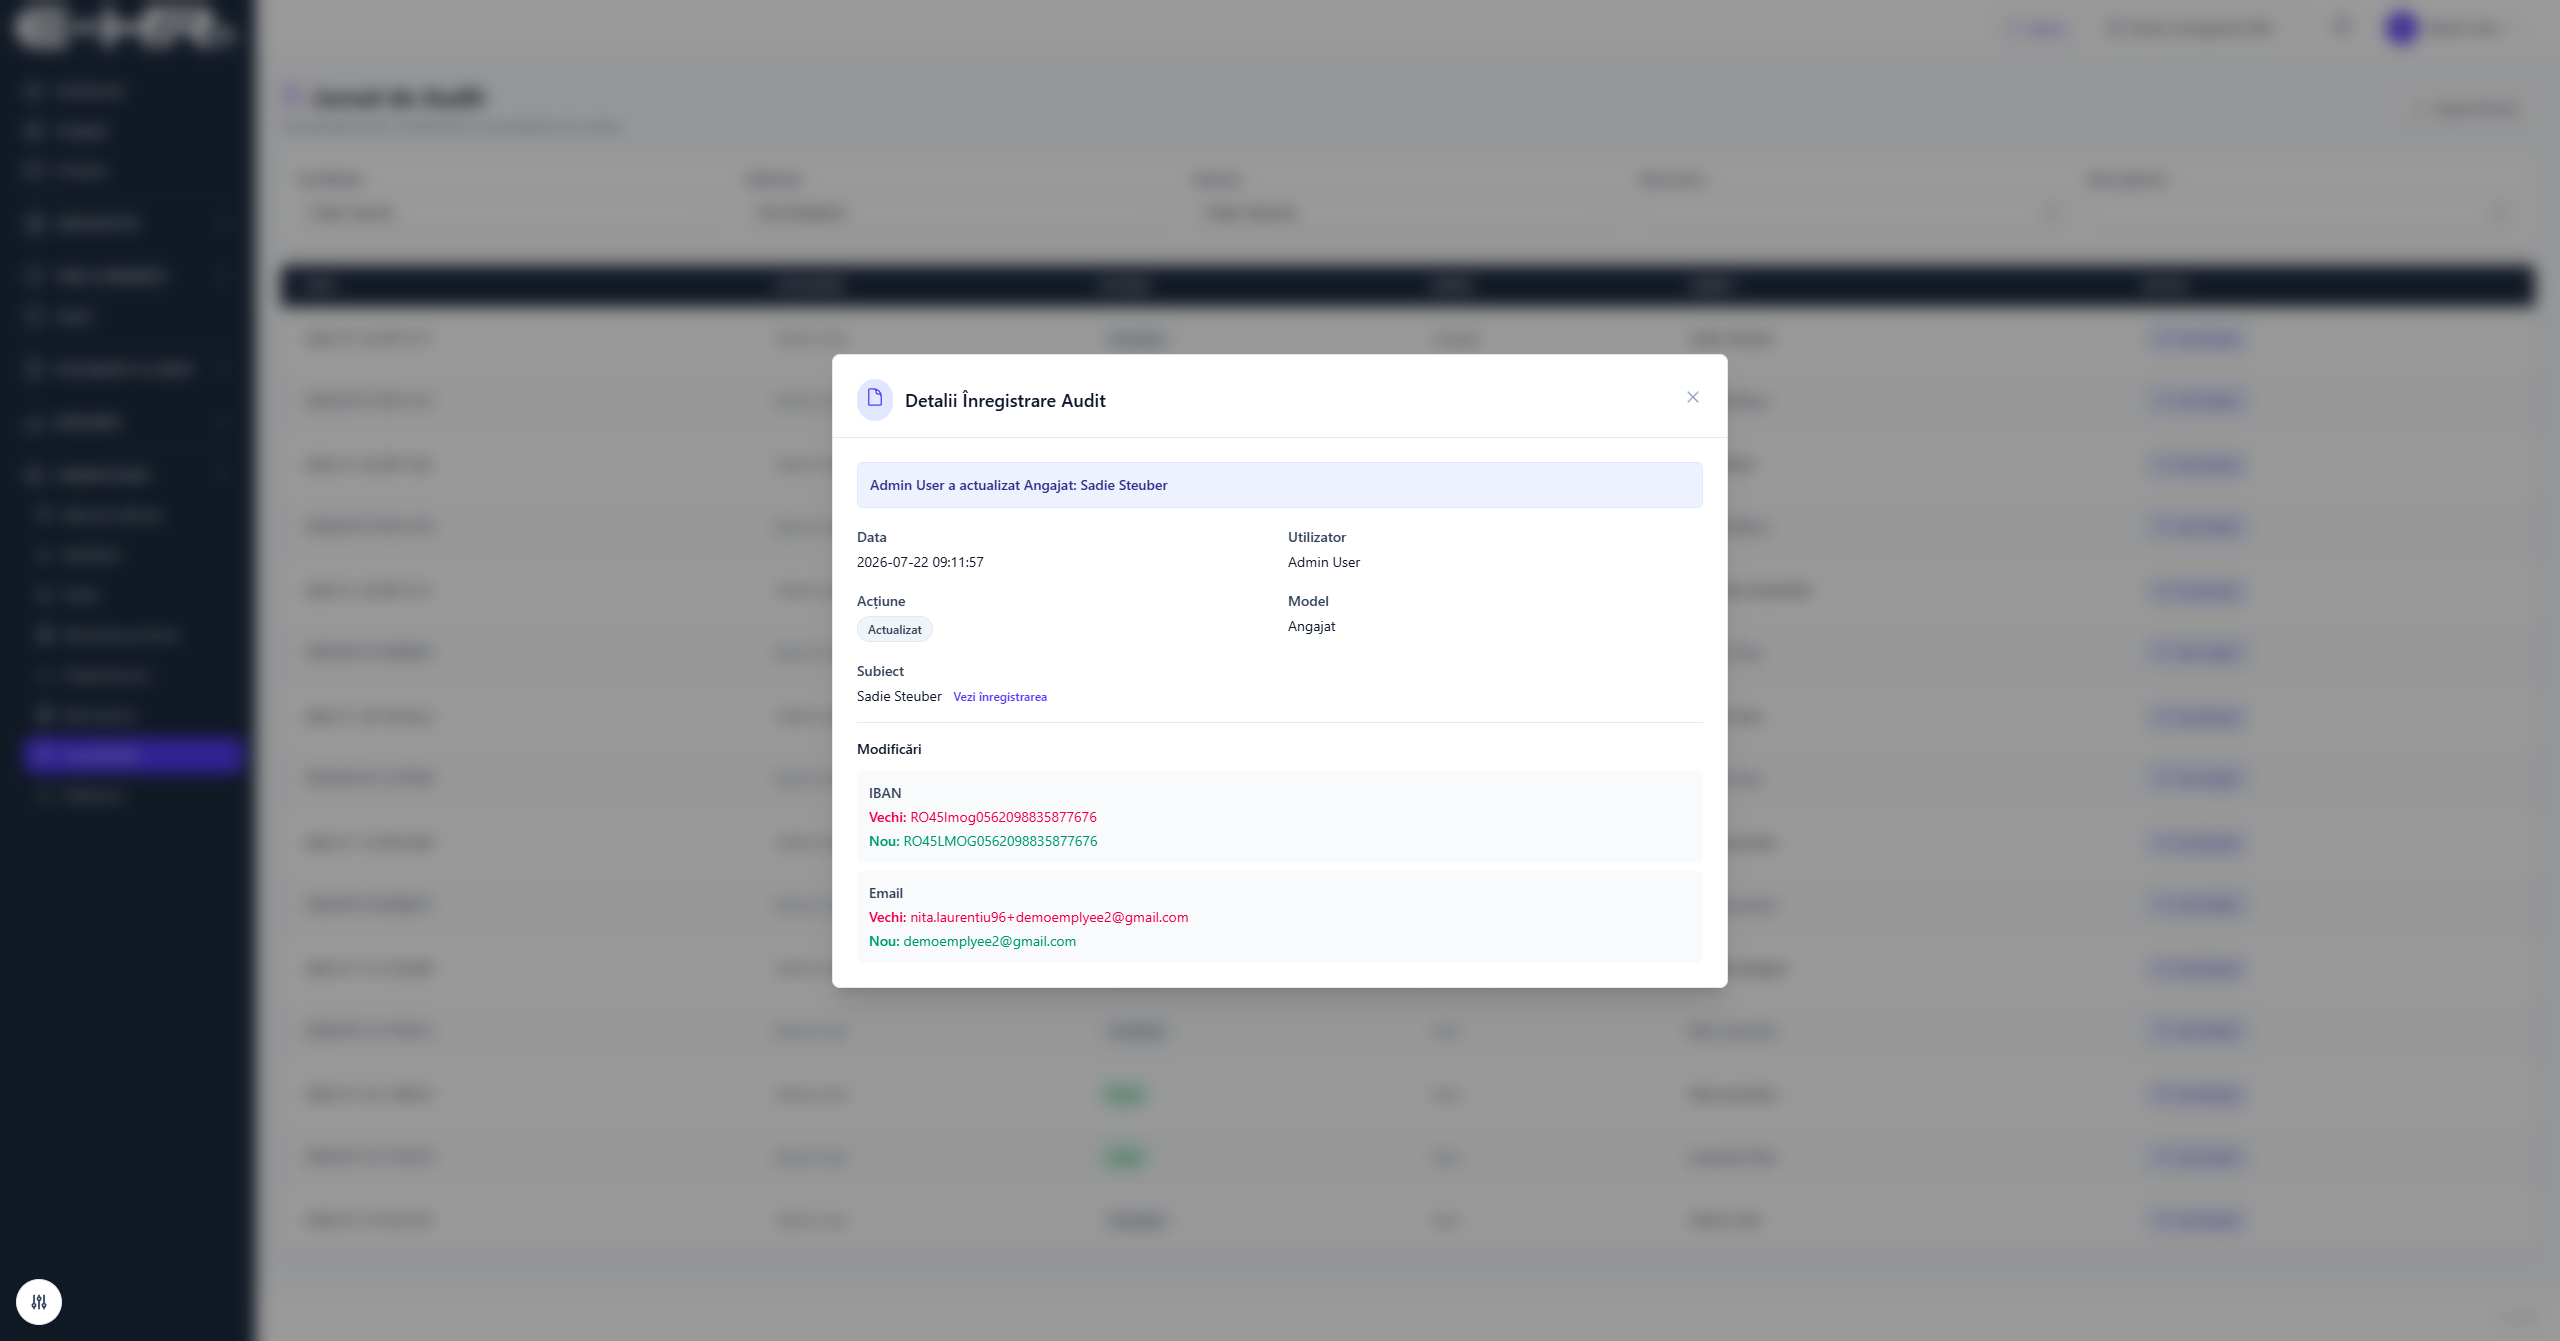Open the customizer sliders button in the corner
Image resolution: width=2560 pixels, height=1341 pixels.
click(x=39, y=1301)
